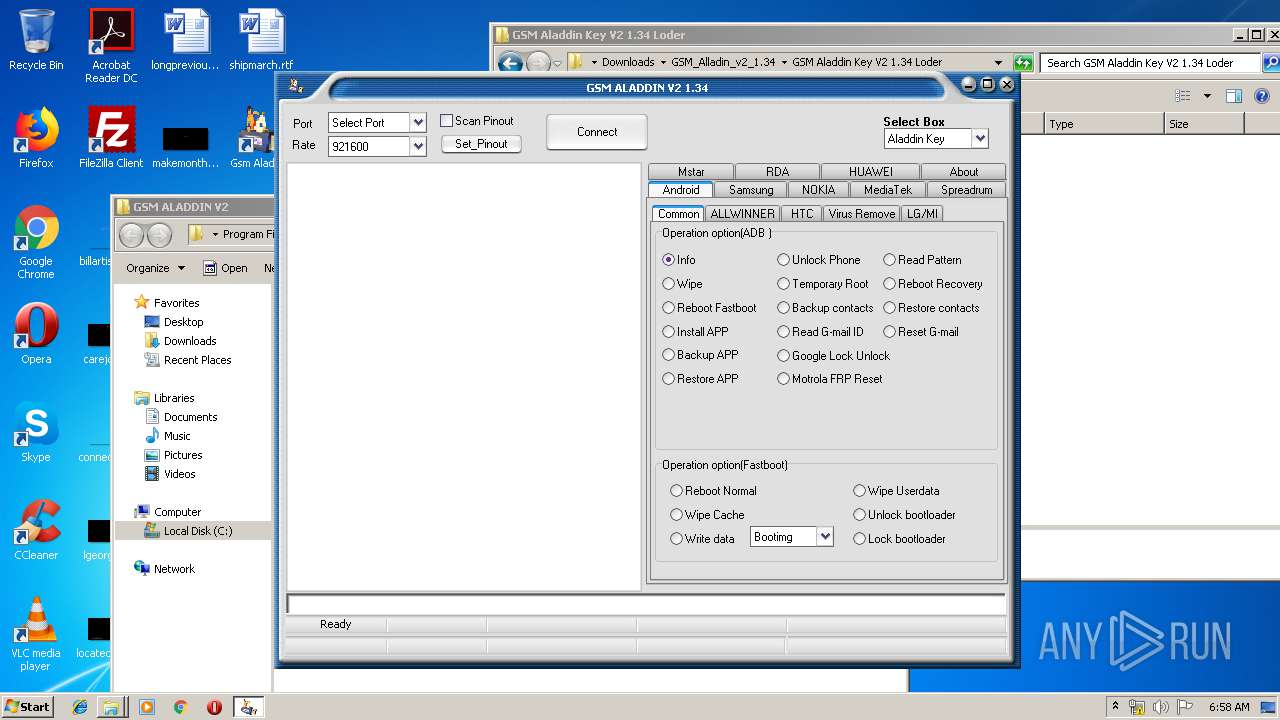Expand GSM_Alladin_v2_1.34 breadcrumb arrow
Viewport: 1280px width, 720px height.
pos(783,62)
